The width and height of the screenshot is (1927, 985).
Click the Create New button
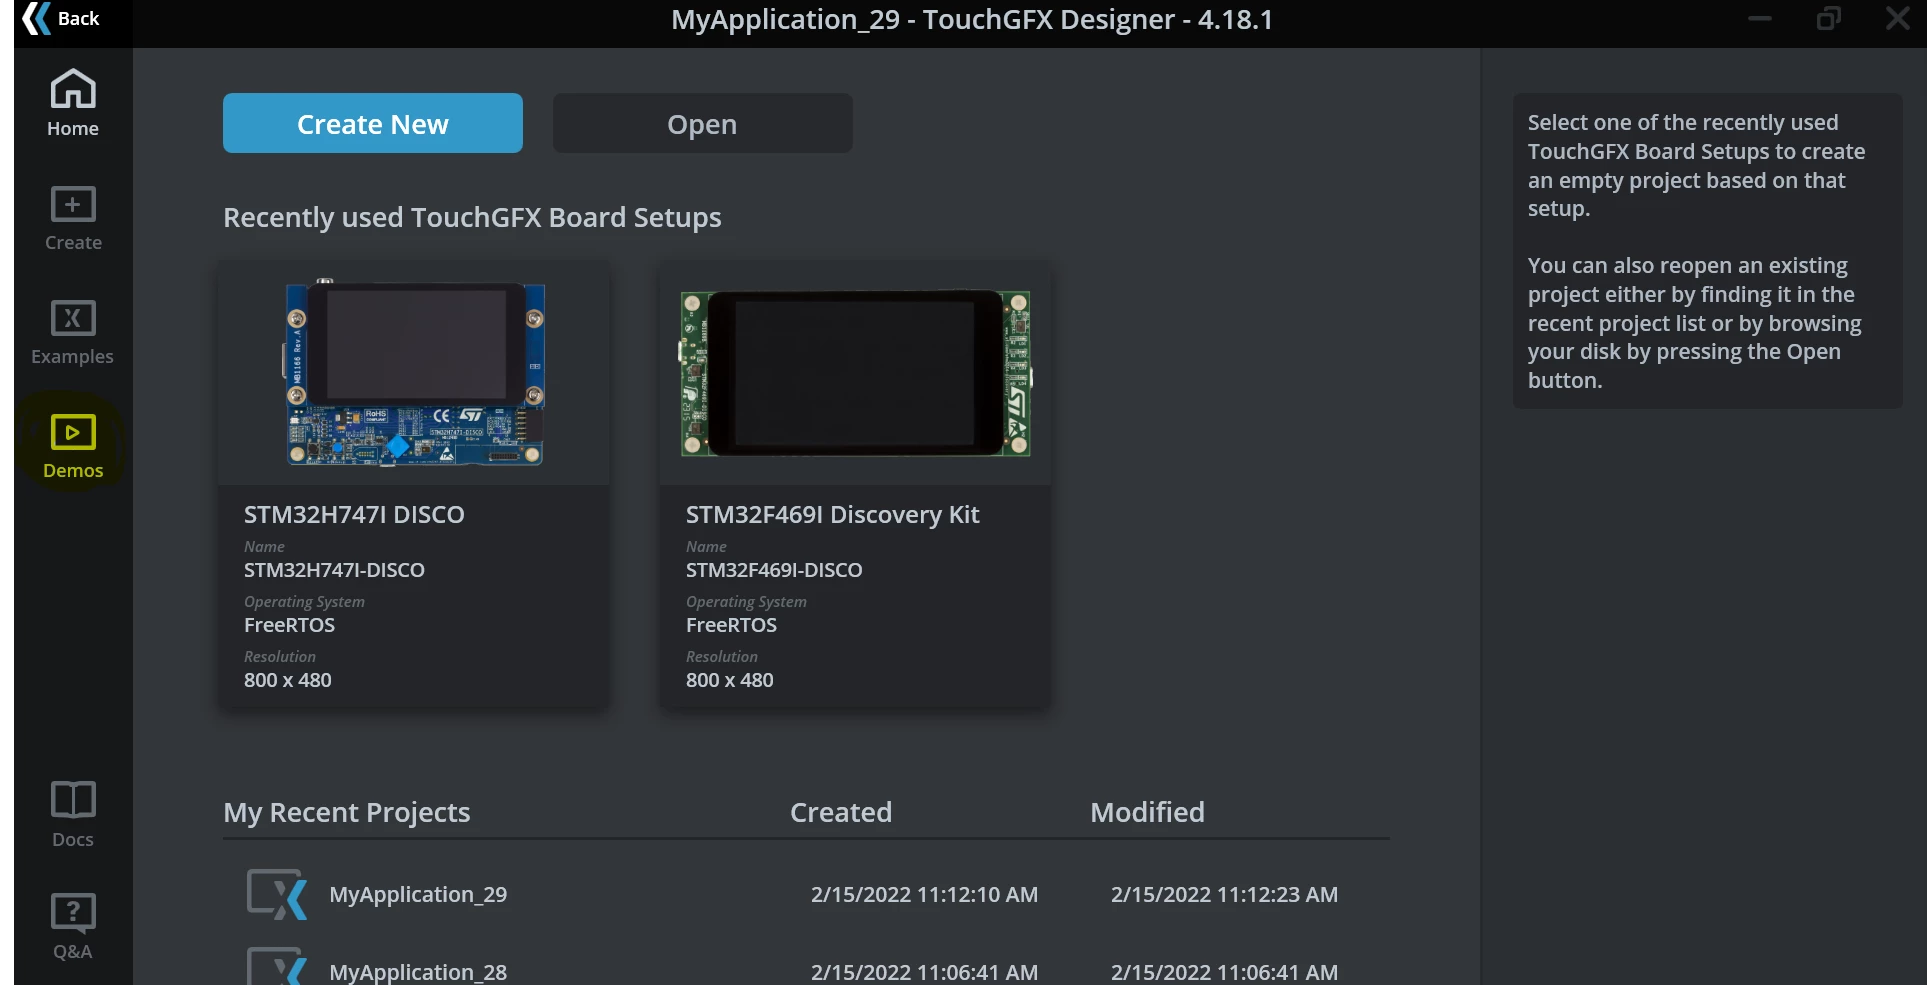click(x=373, y=123)
